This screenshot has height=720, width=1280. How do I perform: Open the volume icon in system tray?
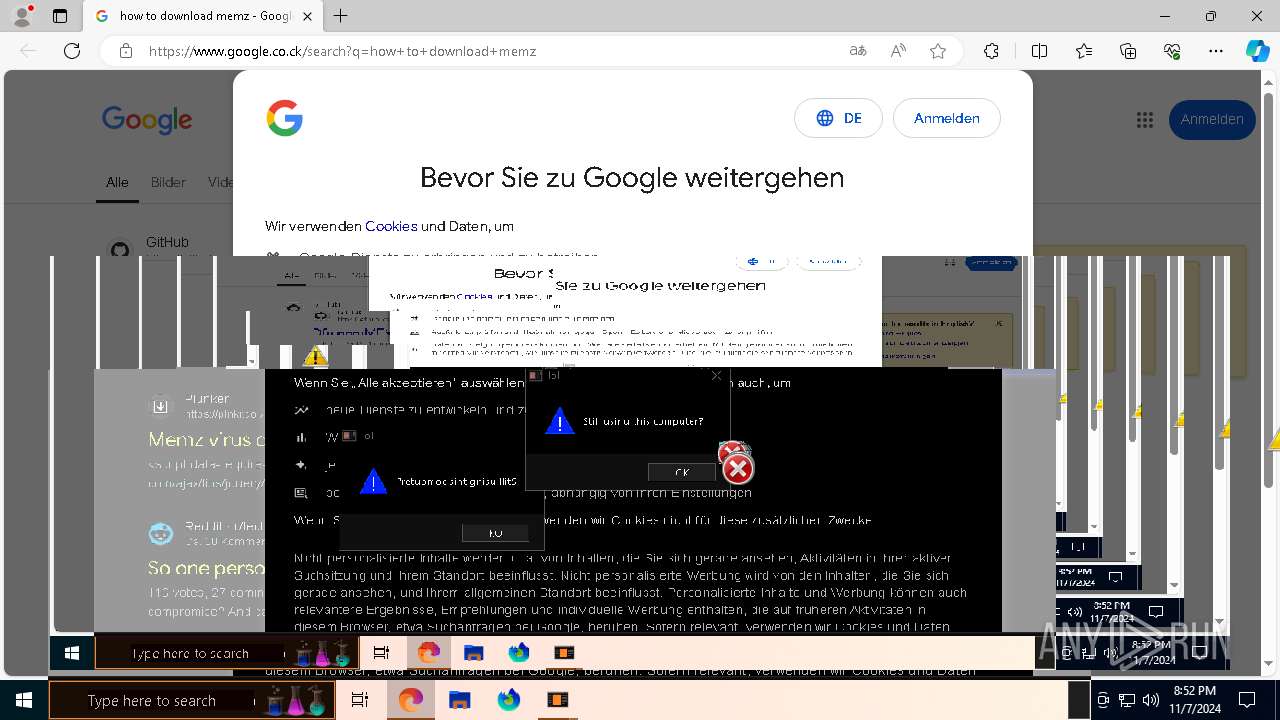coord(1150,700)
